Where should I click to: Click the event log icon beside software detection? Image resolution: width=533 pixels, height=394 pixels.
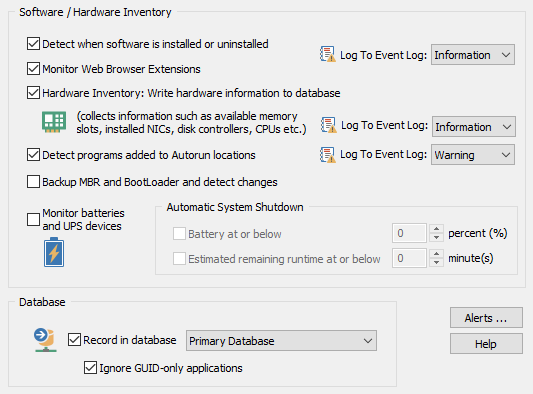click(328, 54)
